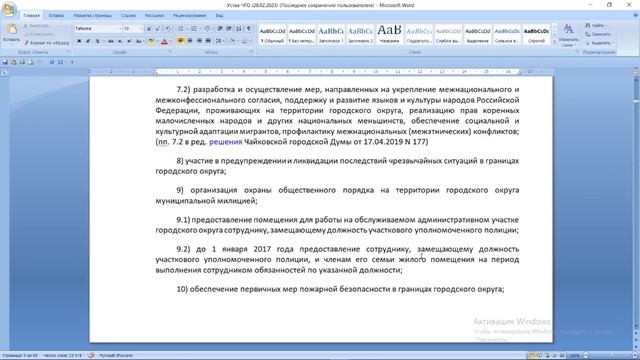The width and height of the screenshot is (640, 360).
Task: Apply the Строгий style
Action: (x=536, y=35)
